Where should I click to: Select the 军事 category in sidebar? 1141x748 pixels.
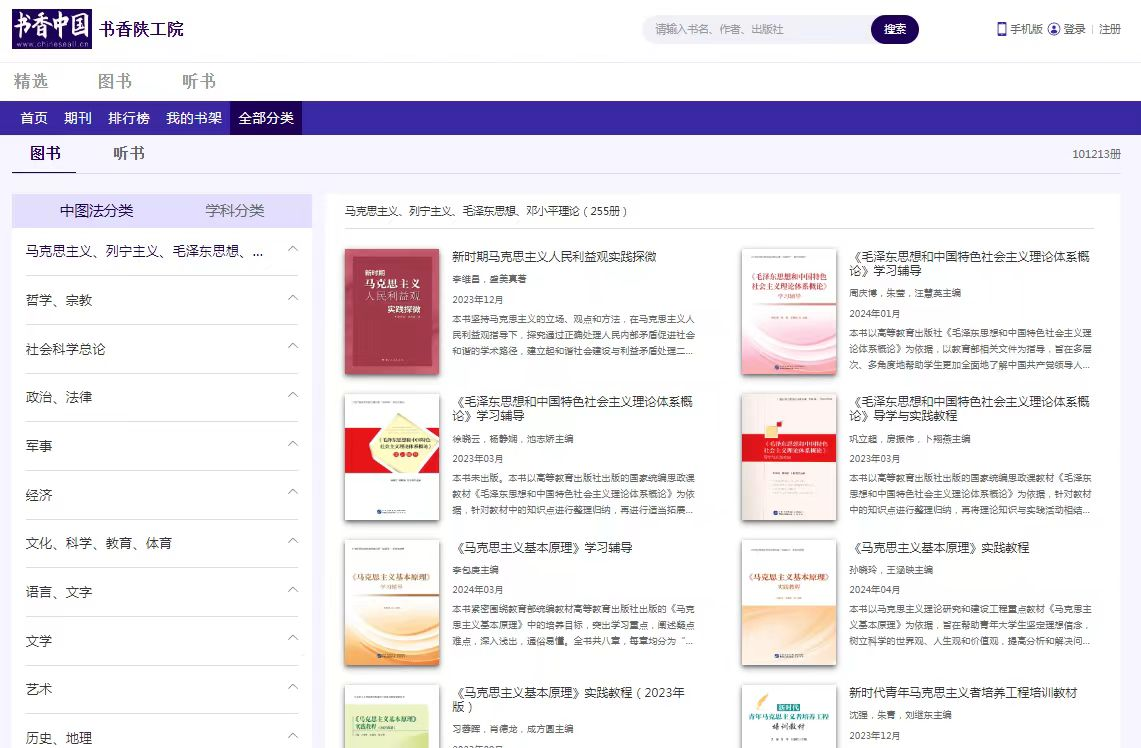(39, 446)
